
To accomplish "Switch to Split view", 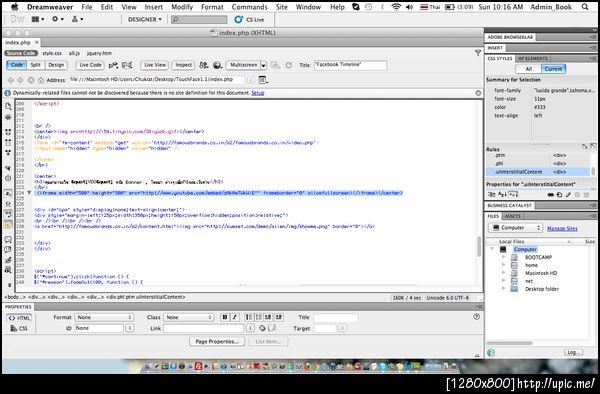I will coord(35,65).
